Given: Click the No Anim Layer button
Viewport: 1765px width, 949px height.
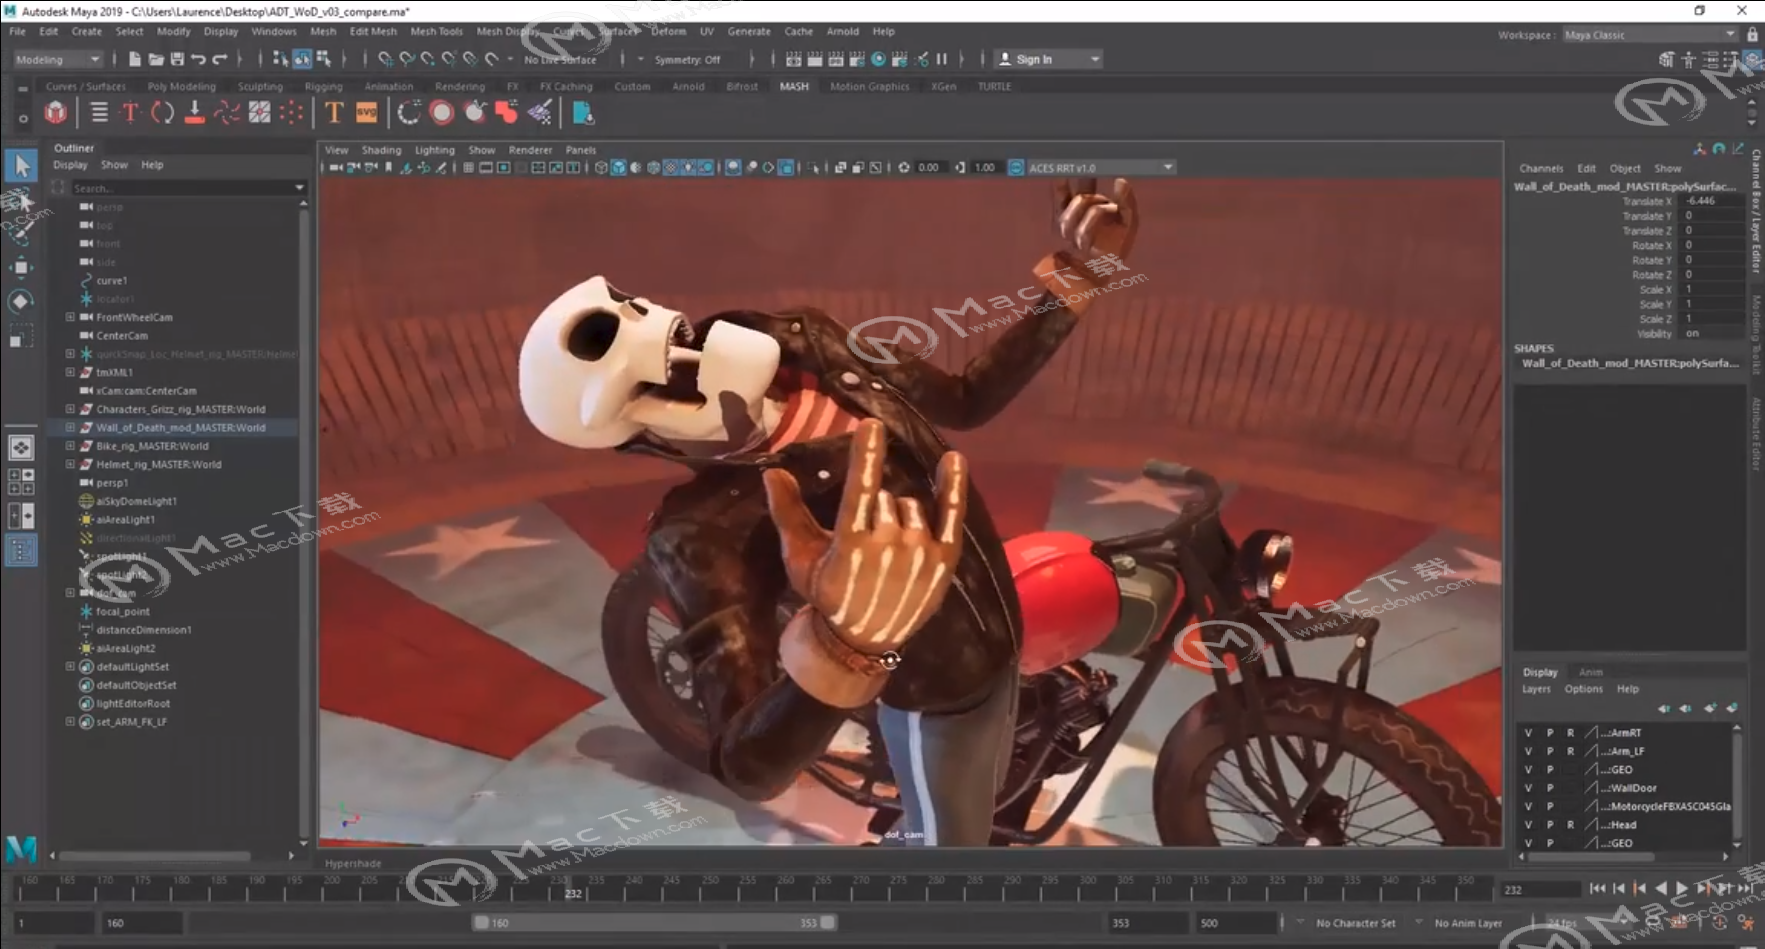Looking at the screenshot, I should (x=1468, y=923).
